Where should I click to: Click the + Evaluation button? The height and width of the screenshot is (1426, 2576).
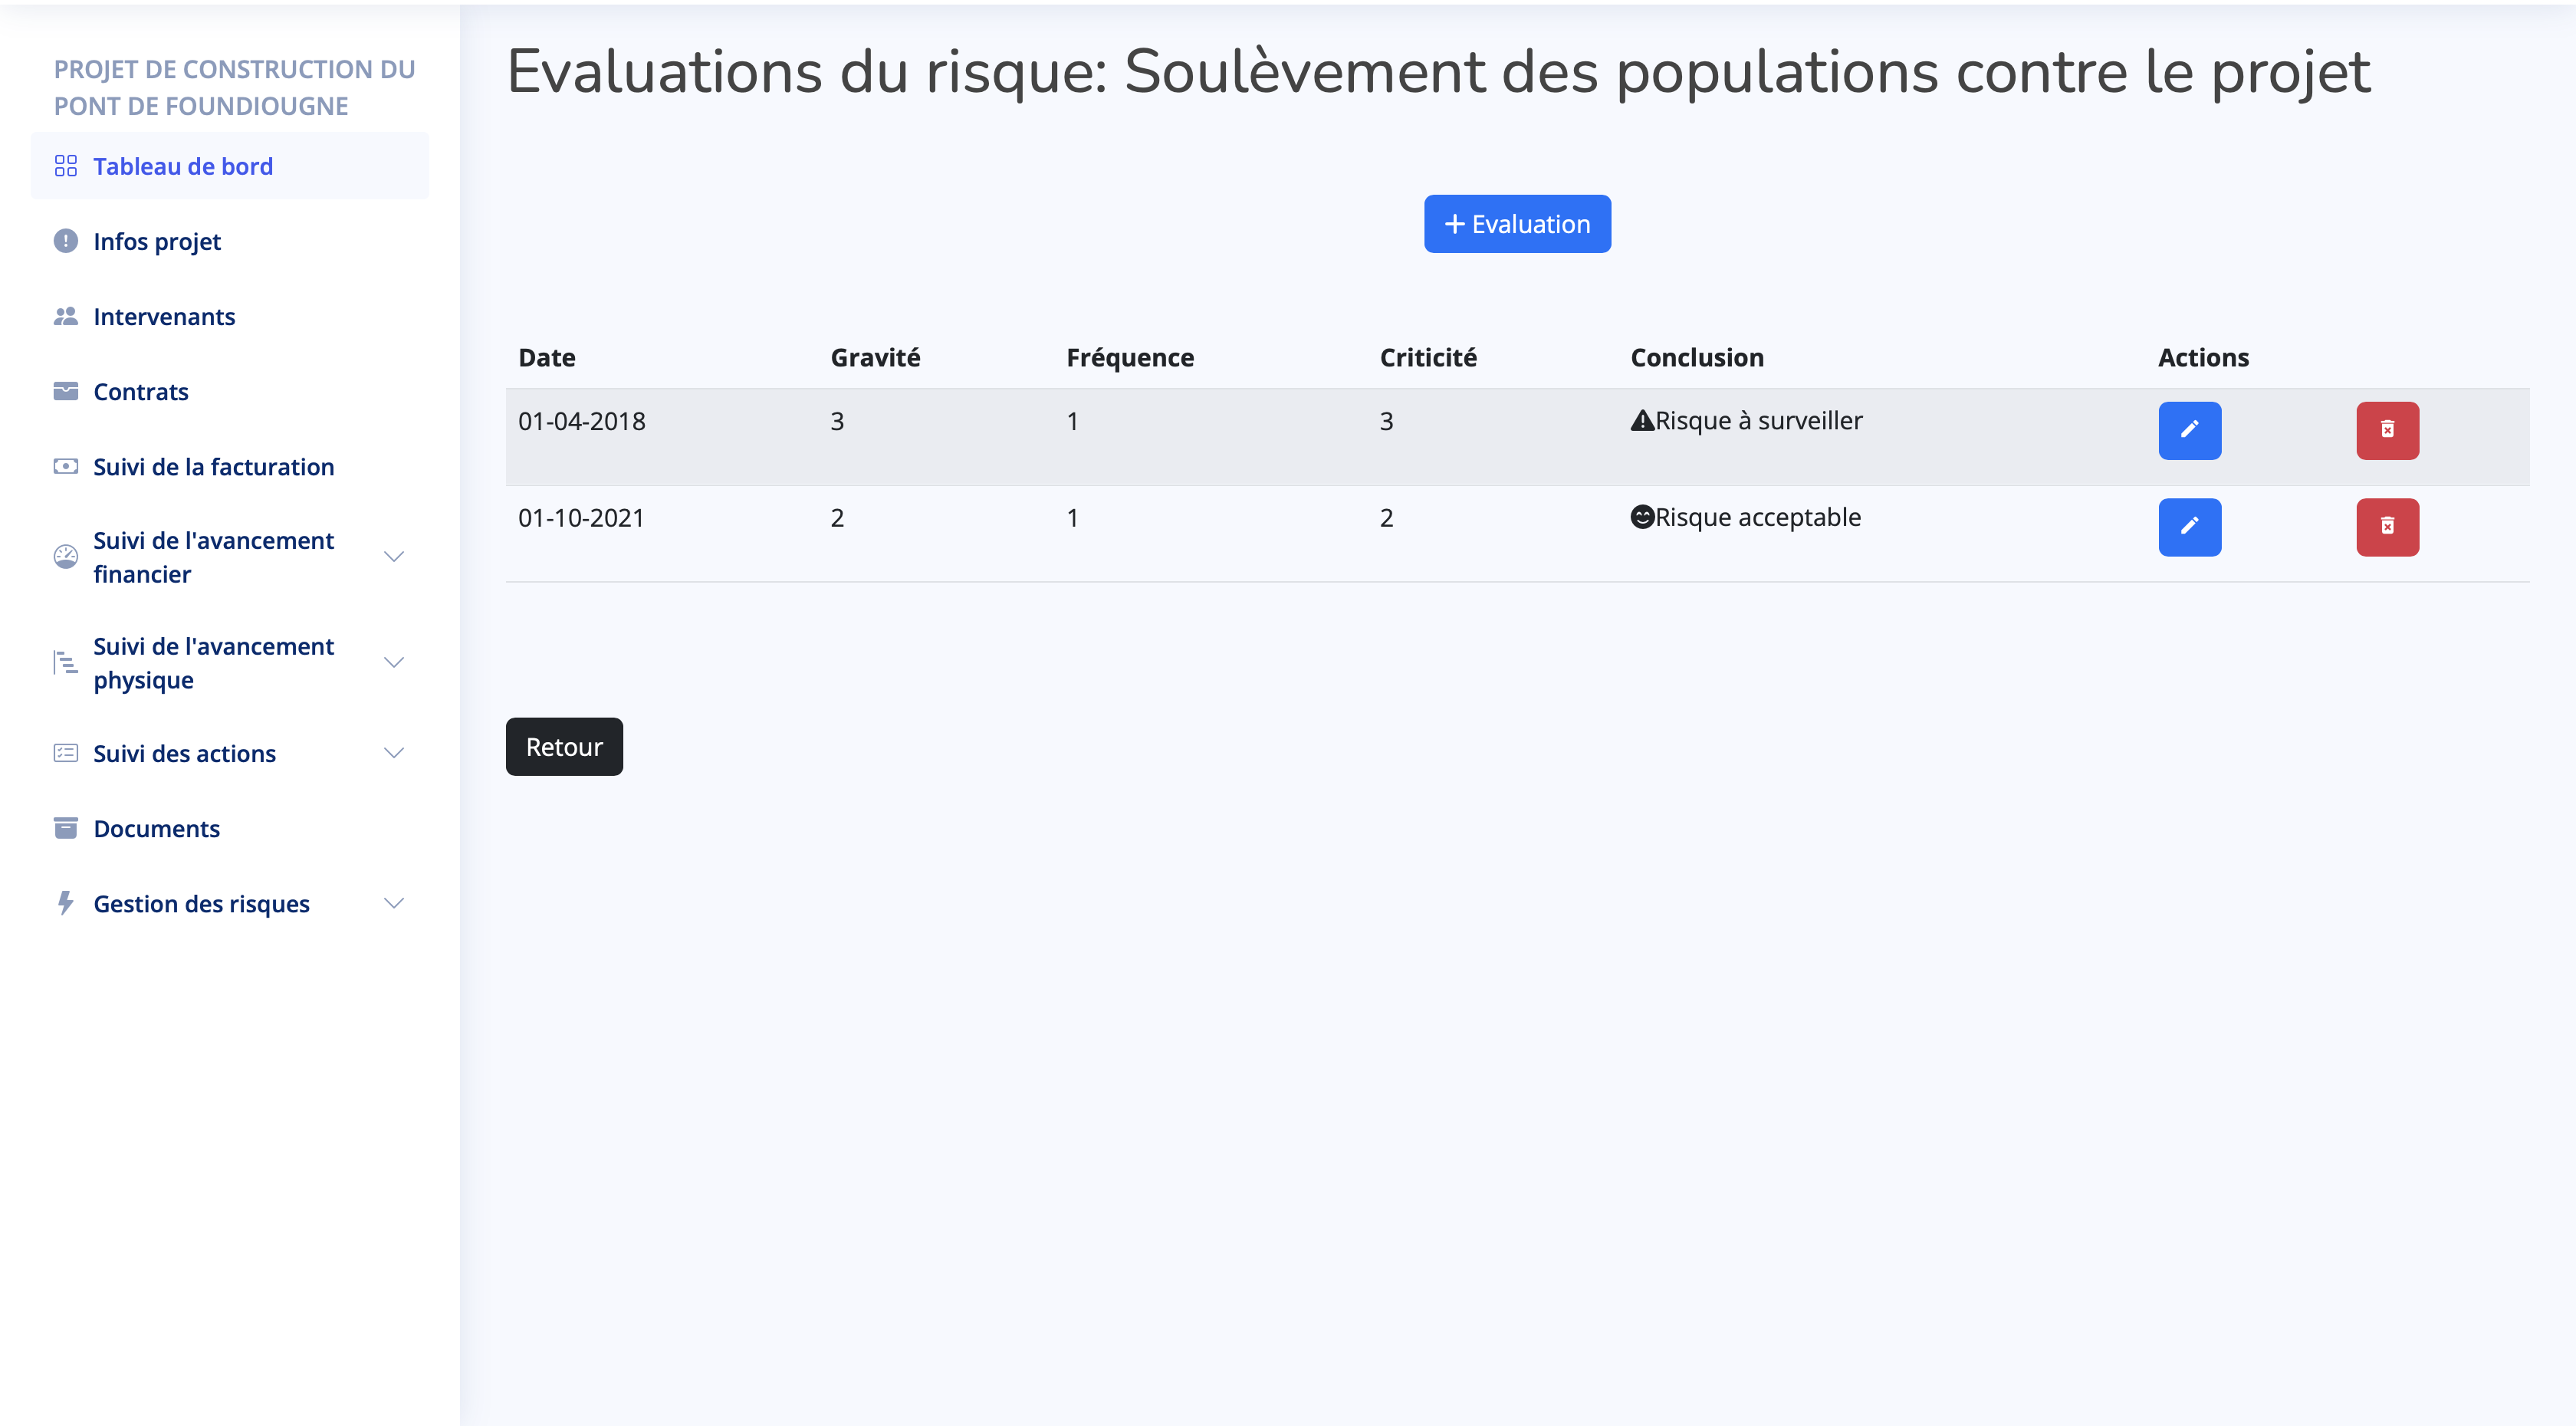click(1516, 223)
